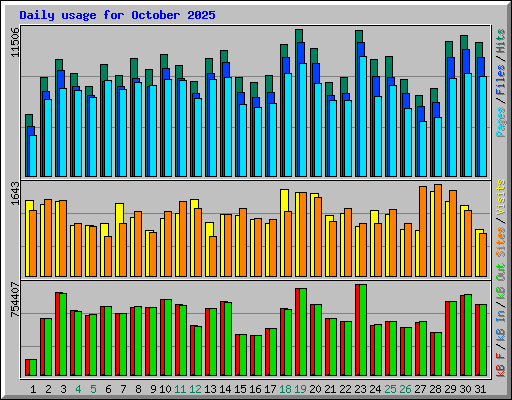Click day label 9 on the x-axis
The image size is (512, 400).
(x=153, y=389)
